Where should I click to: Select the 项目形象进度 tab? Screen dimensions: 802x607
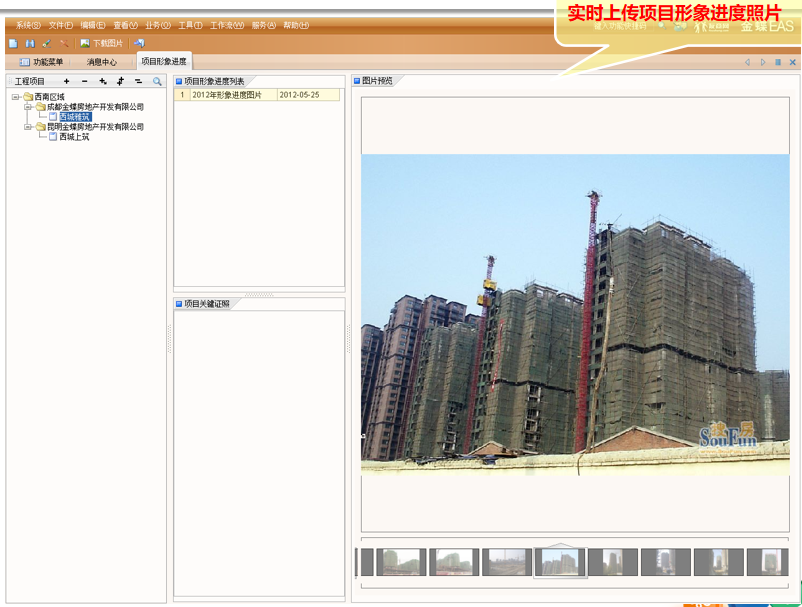click(164, 61)
